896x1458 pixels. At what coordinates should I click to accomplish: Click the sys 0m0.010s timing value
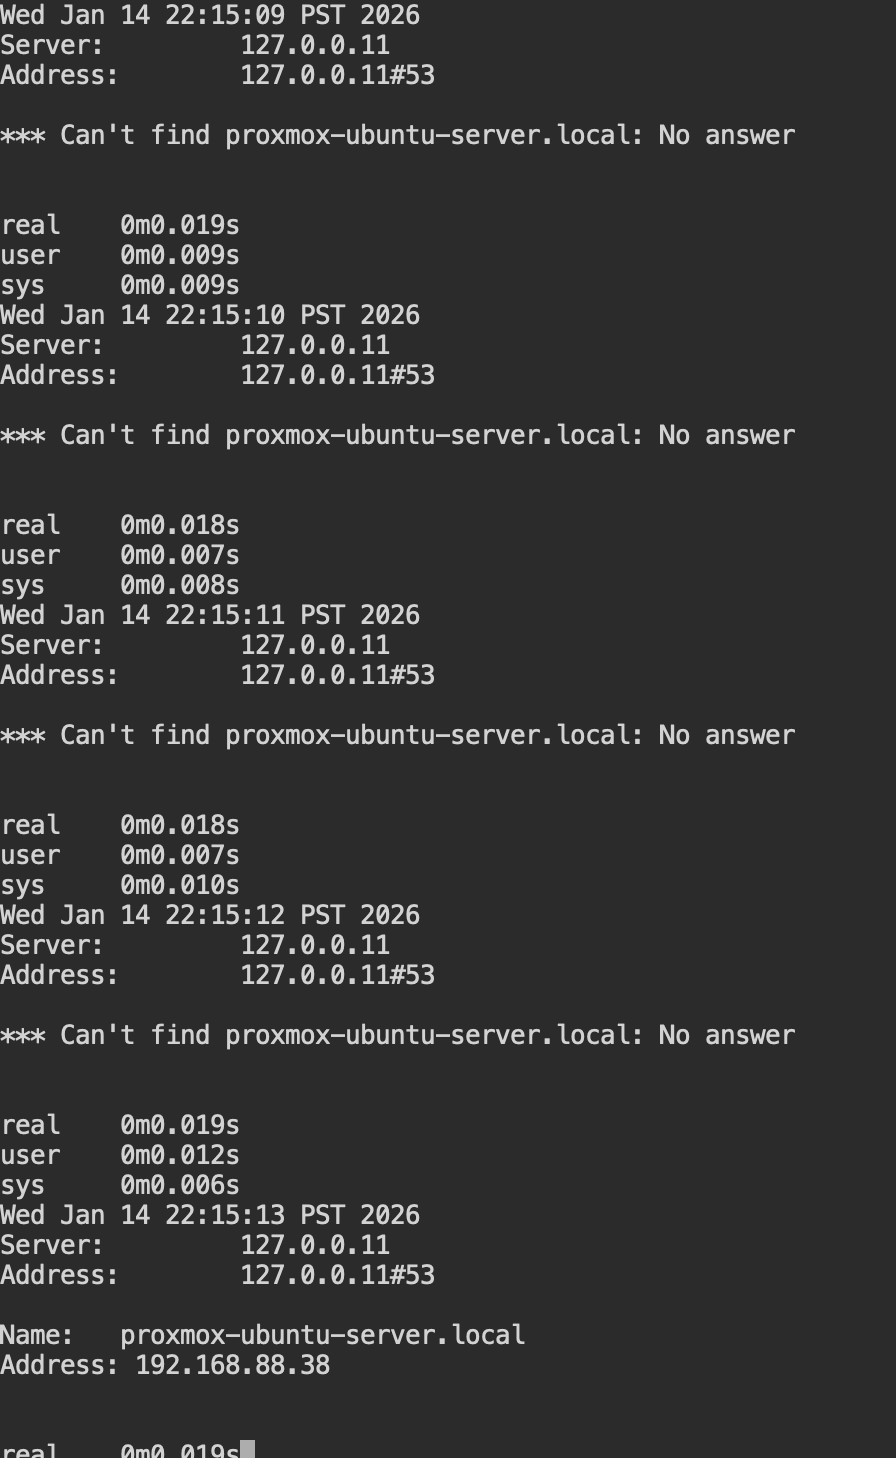180,885
